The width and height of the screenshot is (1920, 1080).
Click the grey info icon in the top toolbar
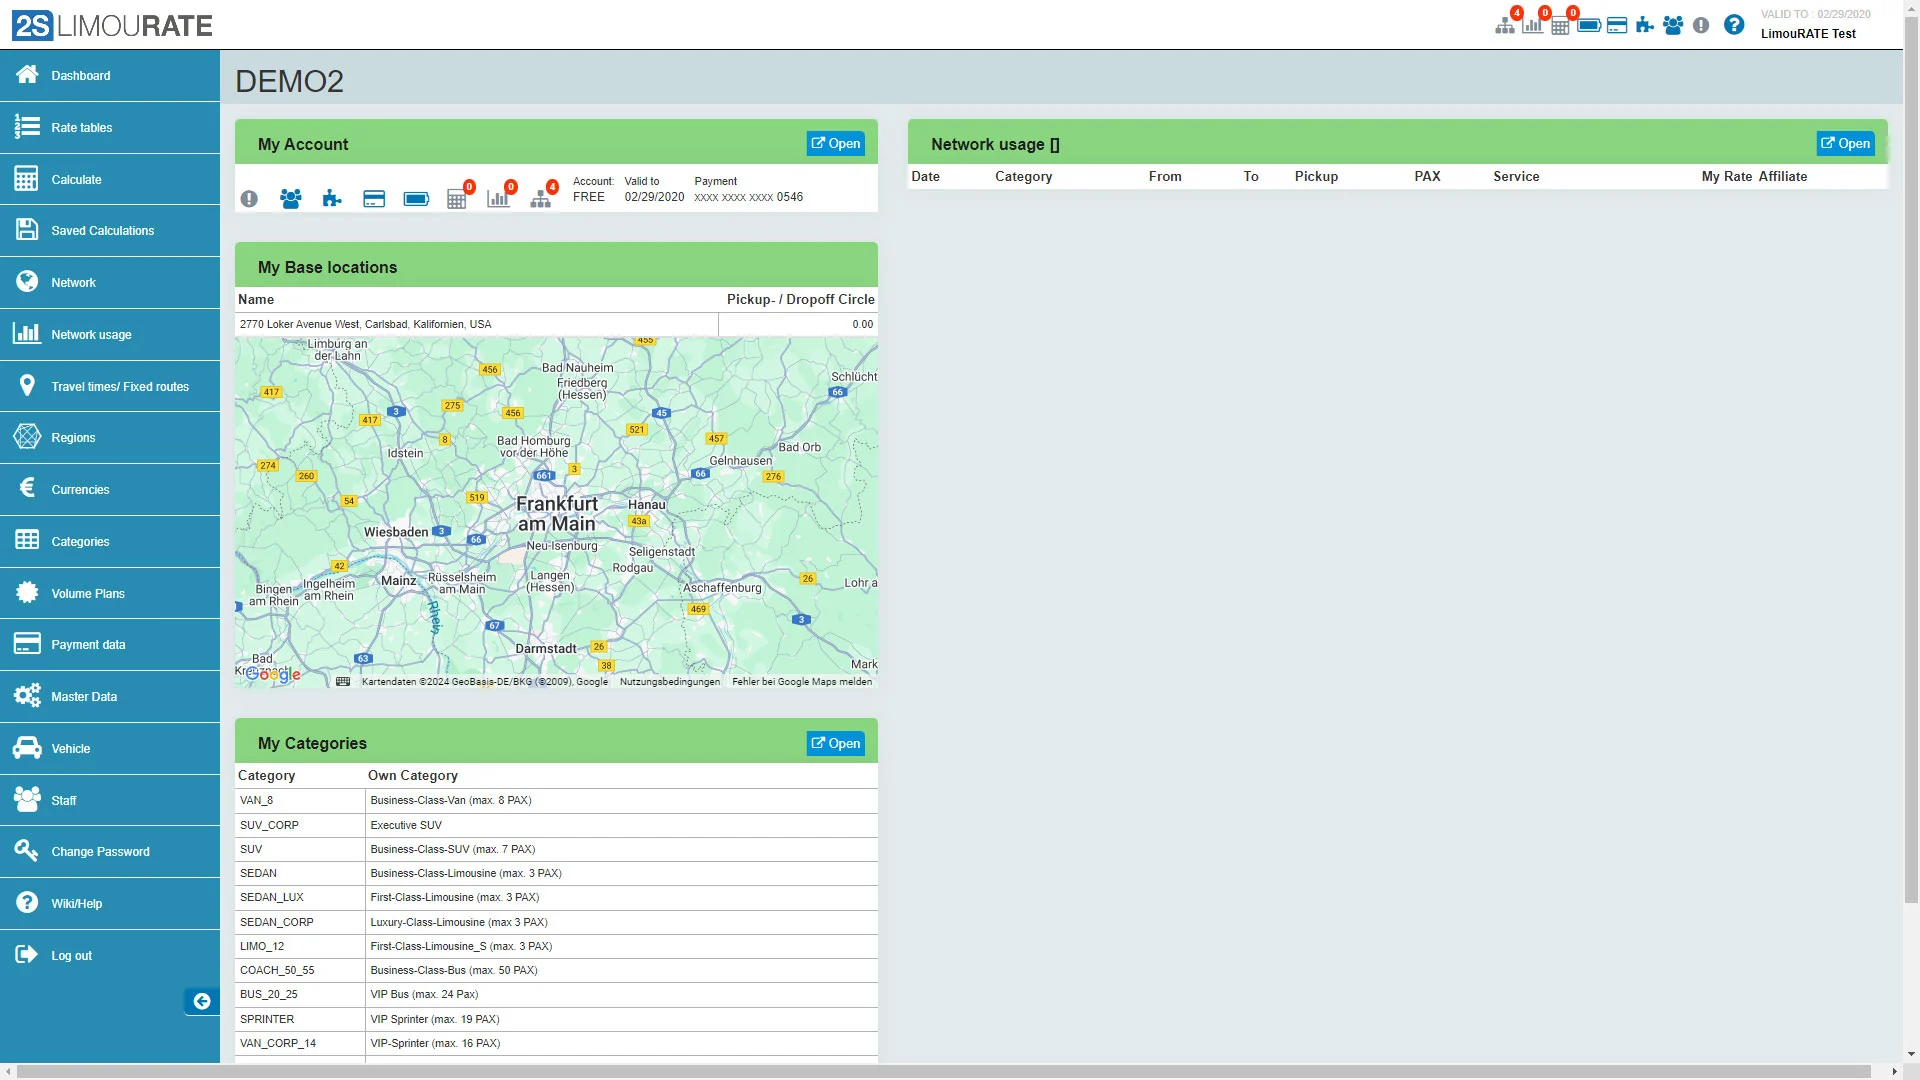click(x=1701, y=25)
